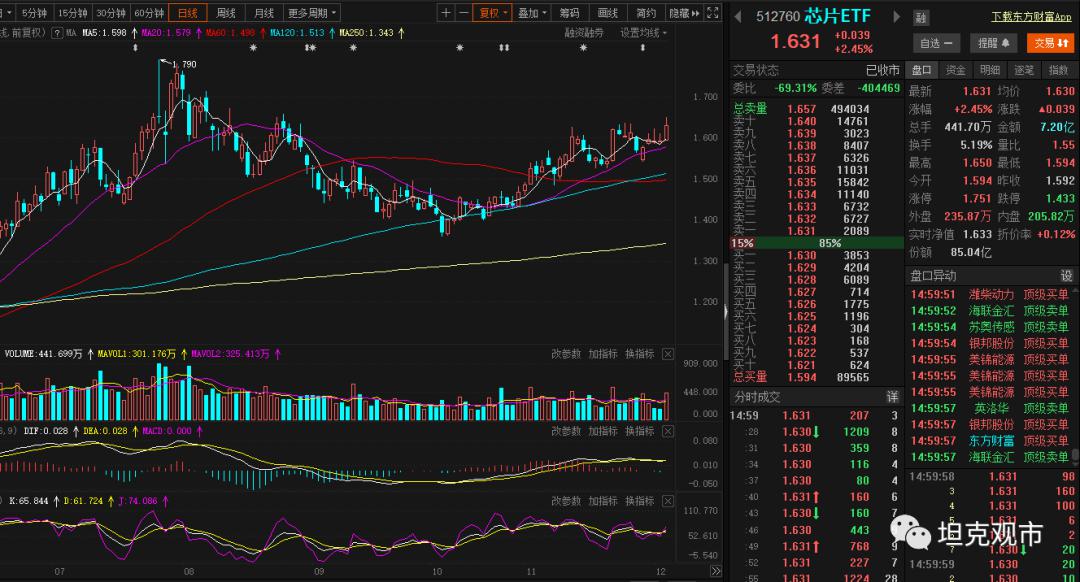The width and height of the screenshot is (1080, 582).
Task: Click MA5:1.598 indicator label
Action: [104, 32]
